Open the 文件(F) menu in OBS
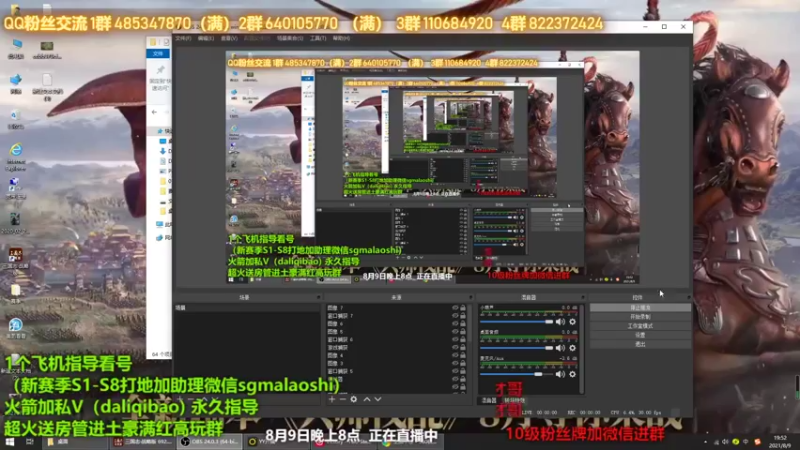This screenshot has width=800, height=450. (184, 38)
